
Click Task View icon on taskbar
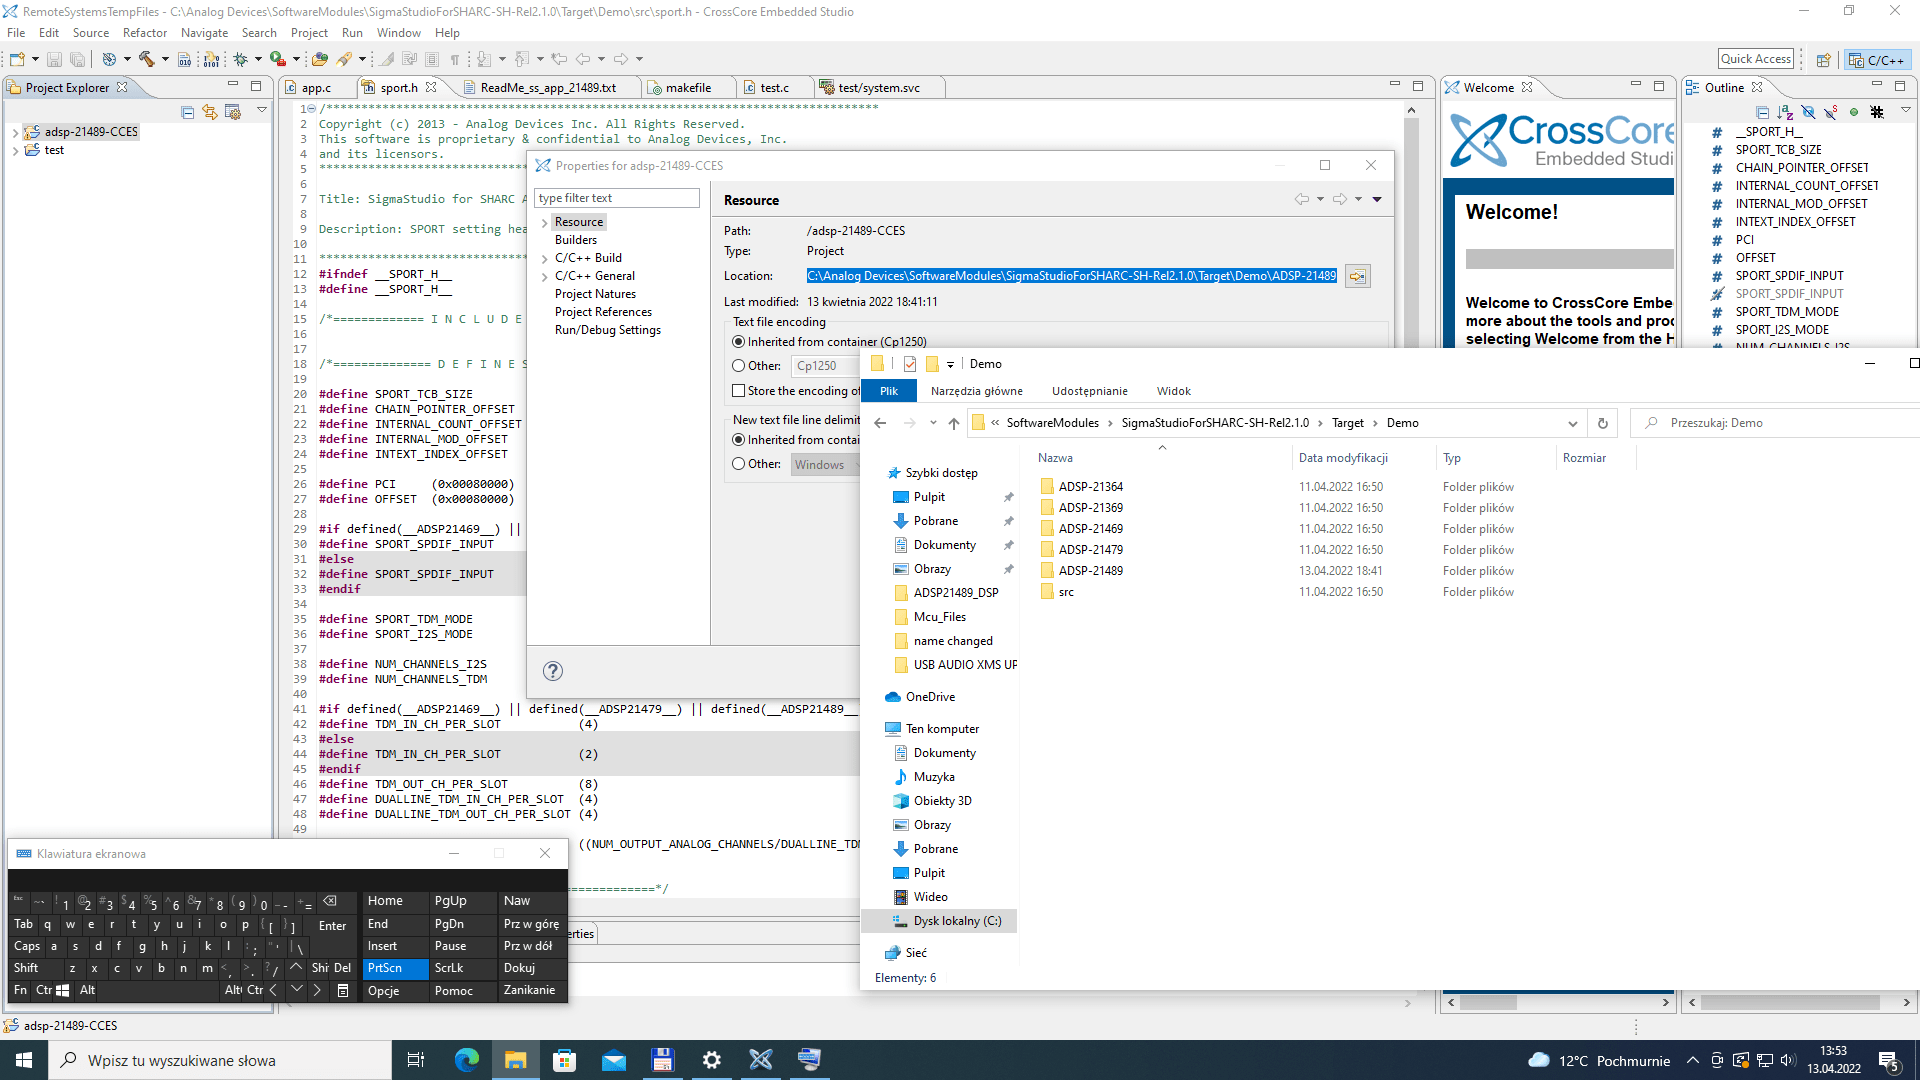point(416,1060)
